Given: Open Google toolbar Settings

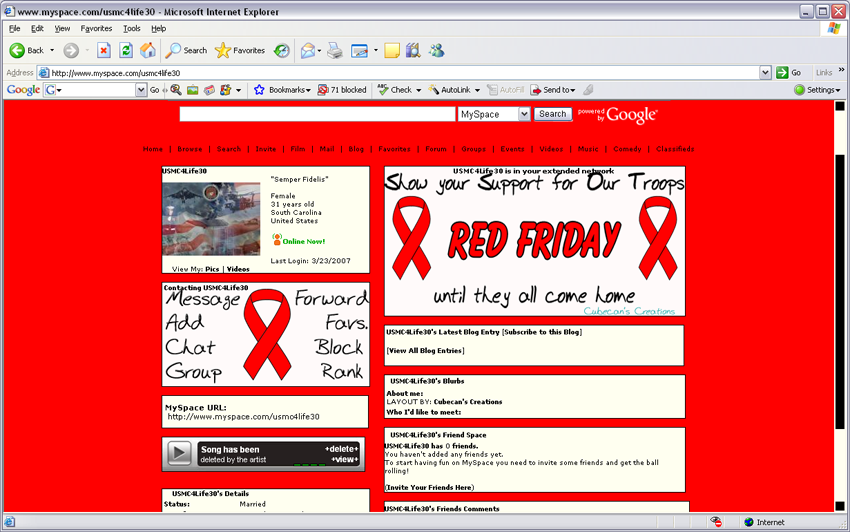Looking at the screenshot, I should tap(817, 89).
